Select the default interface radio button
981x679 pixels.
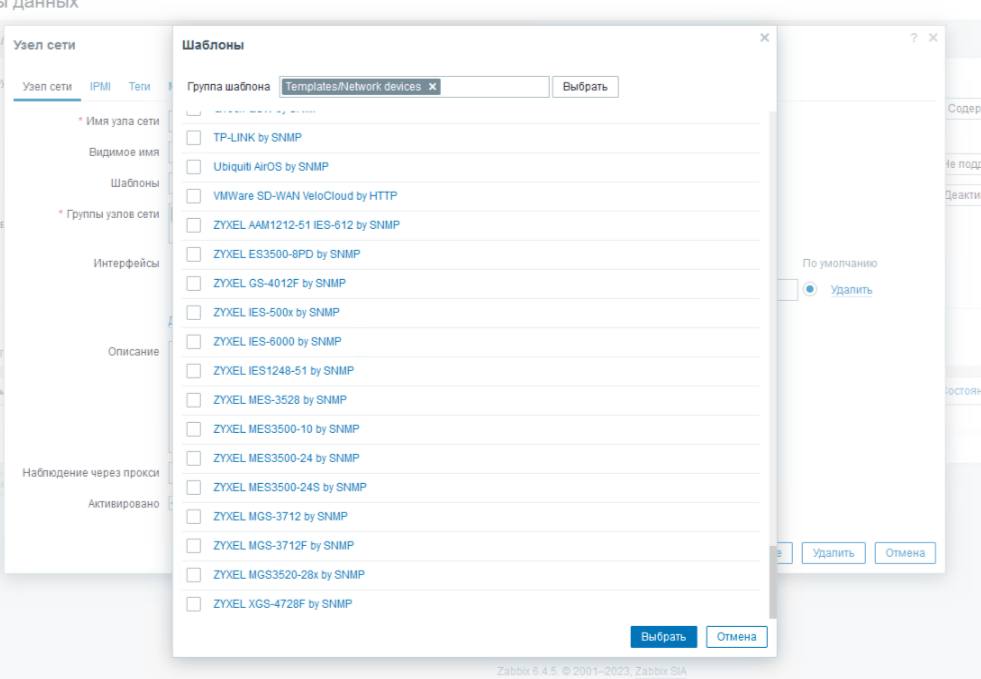tap(810, 289)
